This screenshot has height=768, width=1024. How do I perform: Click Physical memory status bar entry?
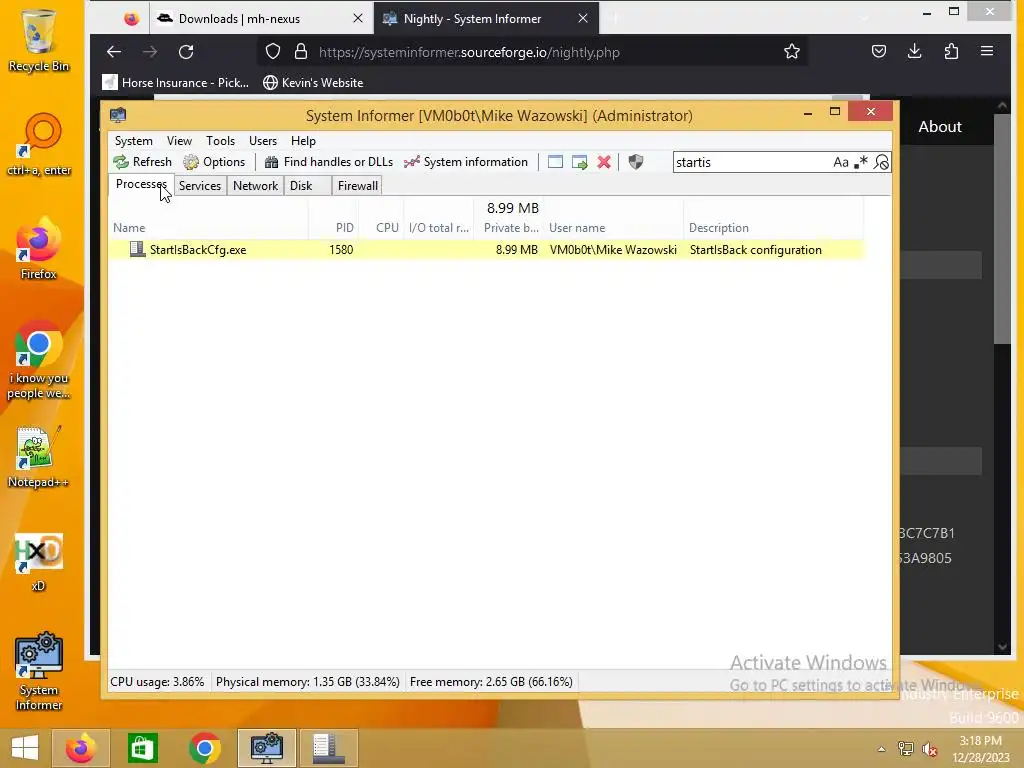click(x=308, y=682)
